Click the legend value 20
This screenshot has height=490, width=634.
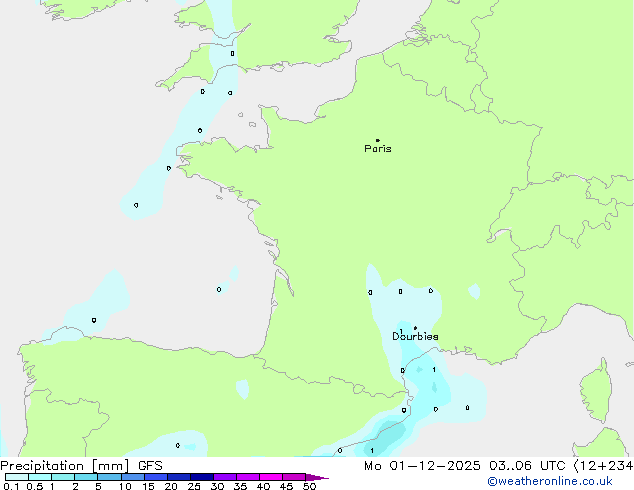coord(171,486)
